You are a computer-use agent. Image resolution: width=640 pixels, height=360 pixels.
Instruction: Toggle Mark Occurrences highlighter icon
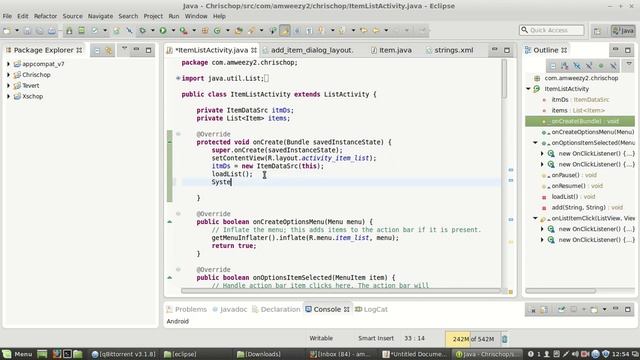pyautogui.click(x=285, y=31)
